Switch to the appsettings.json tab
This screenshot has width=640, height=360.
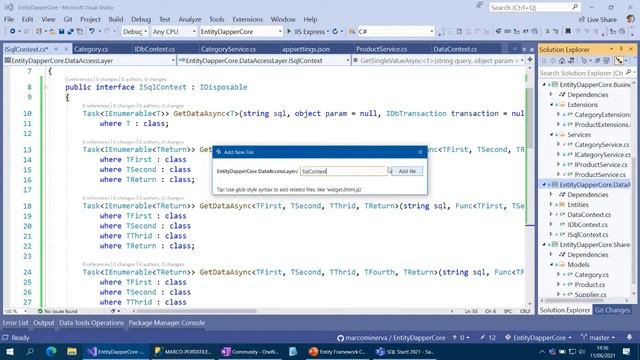[x=306, y=49]
